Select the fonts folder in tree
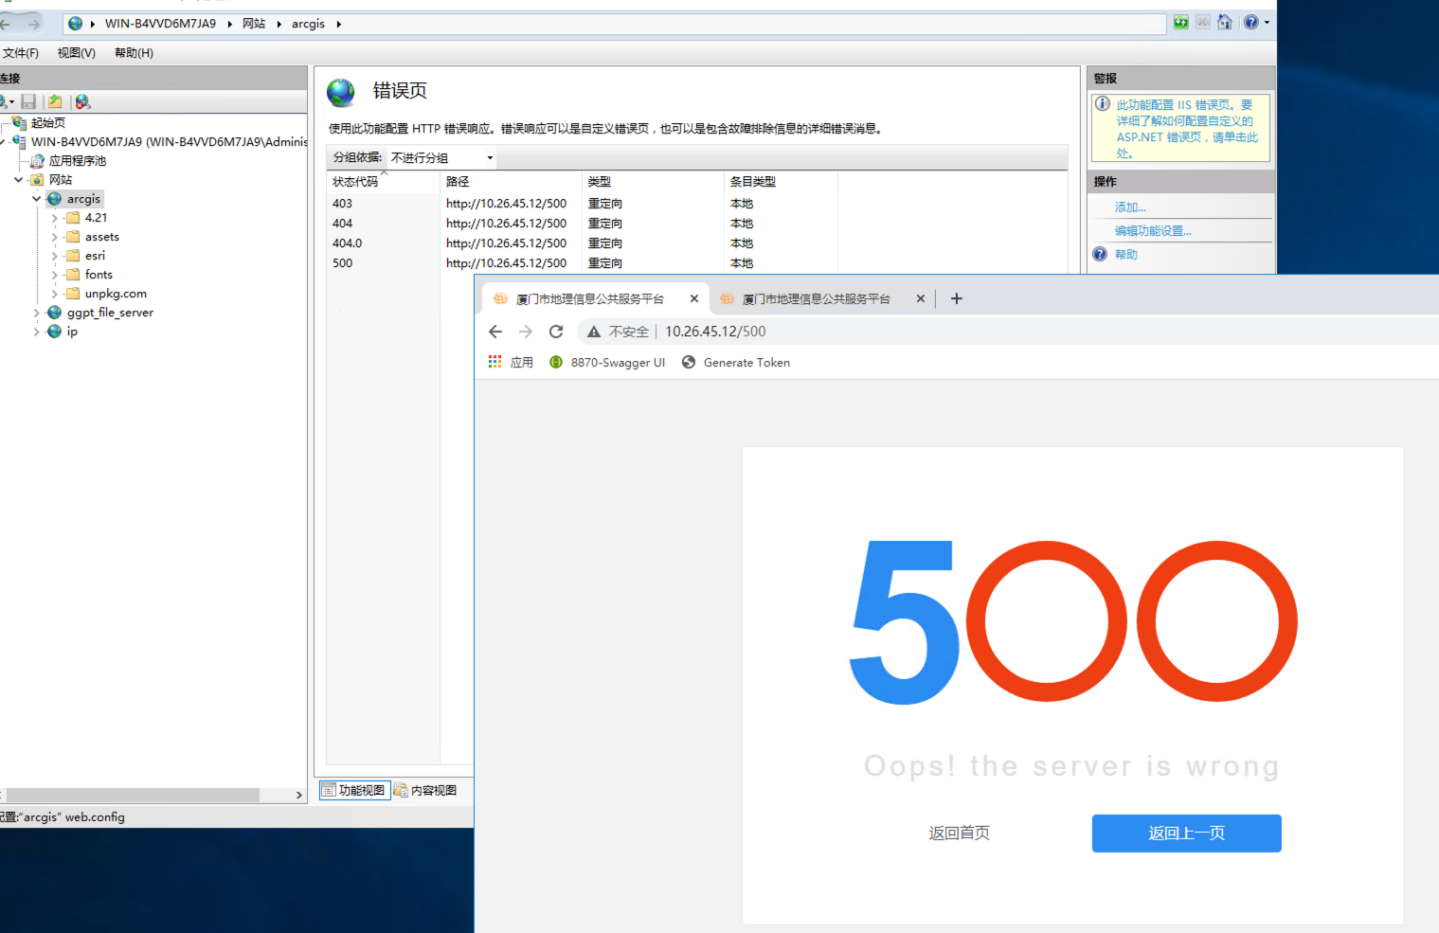The width and height of the screenshot is (1439, 933). coord(98,275)
